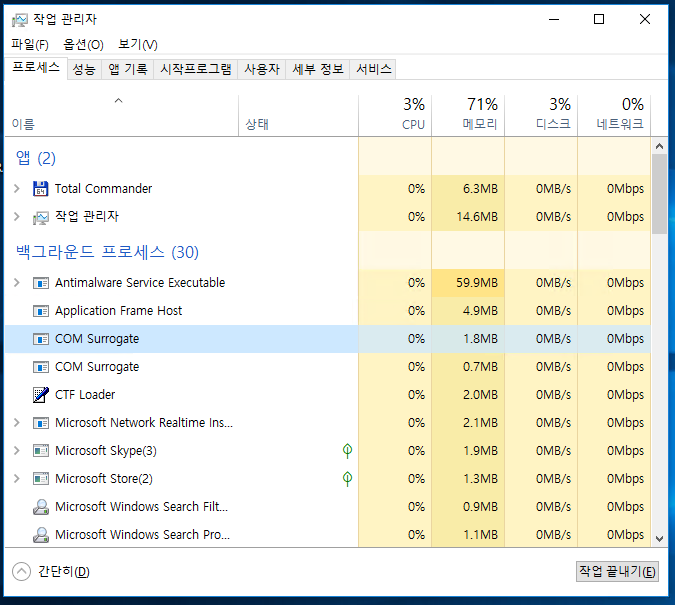Click the scrollbar down arrow

point(659,539)
